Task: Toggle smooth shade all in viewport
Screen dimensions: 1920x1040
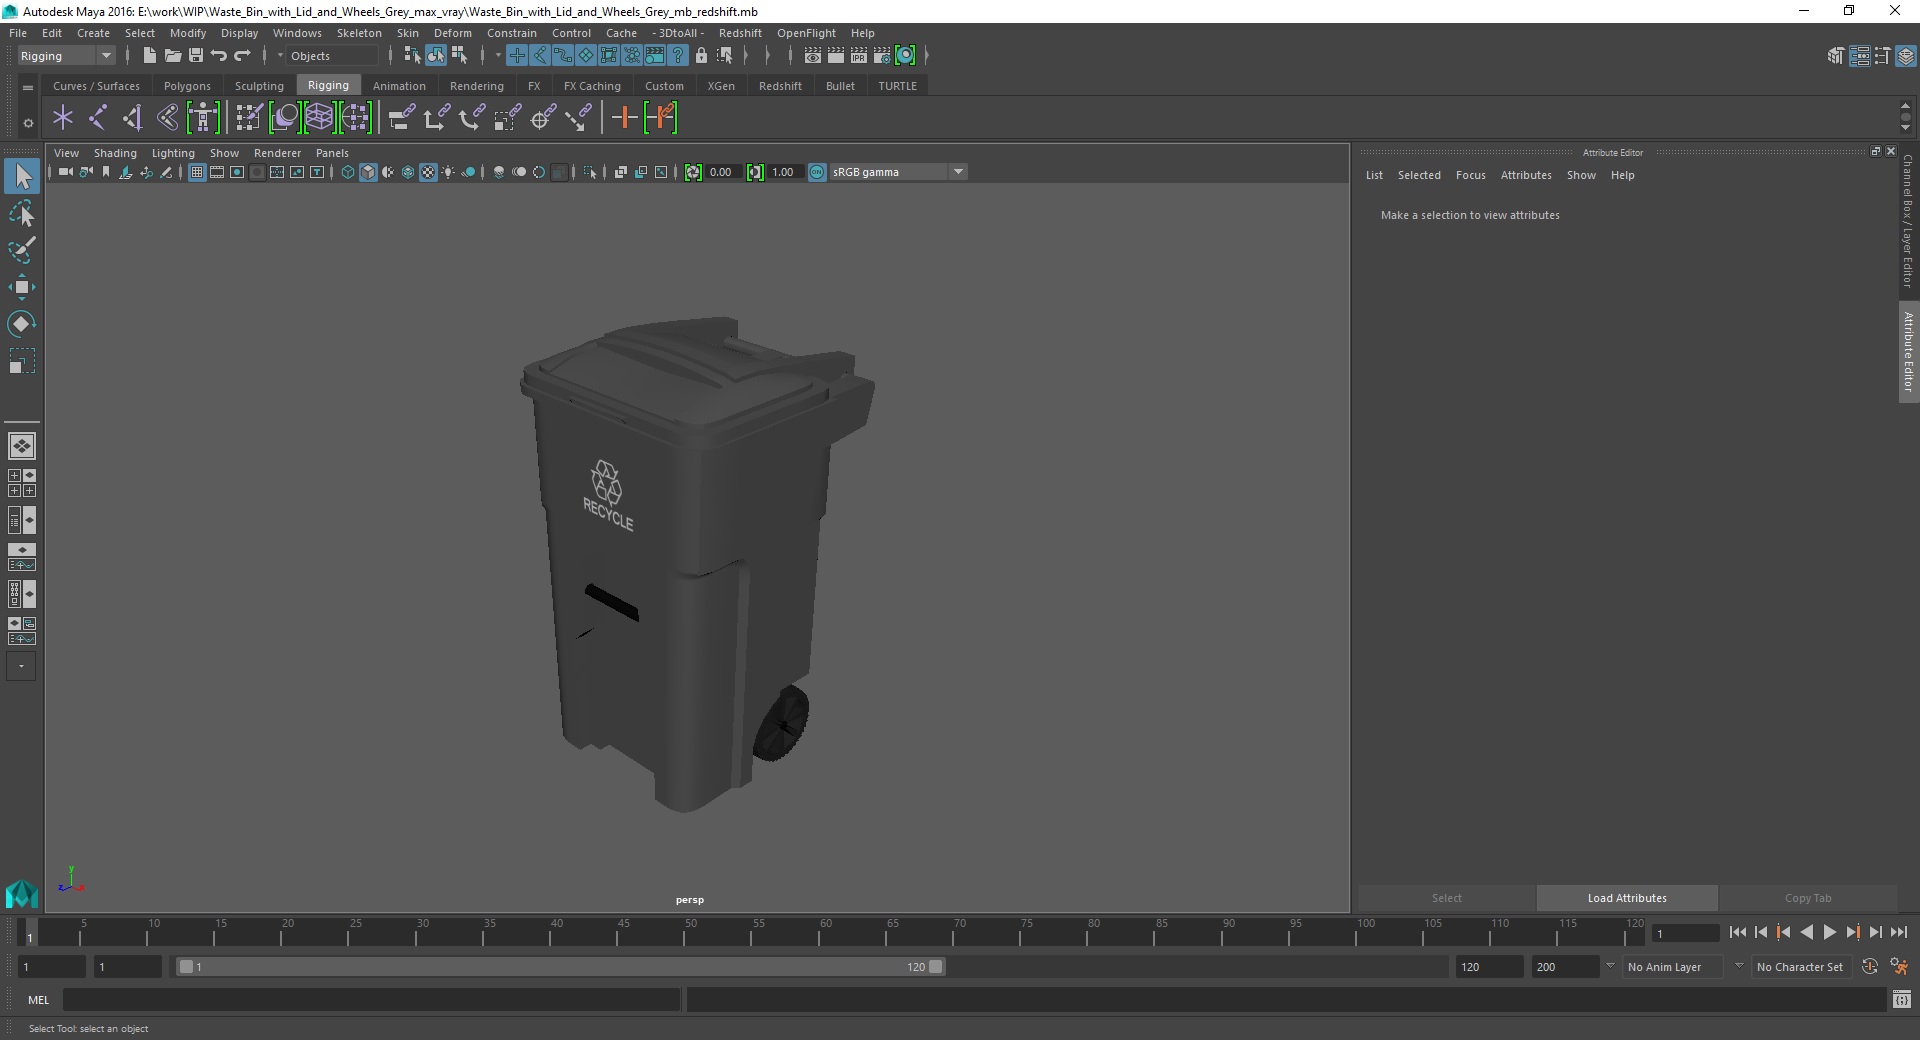Action: click(368, 172)
